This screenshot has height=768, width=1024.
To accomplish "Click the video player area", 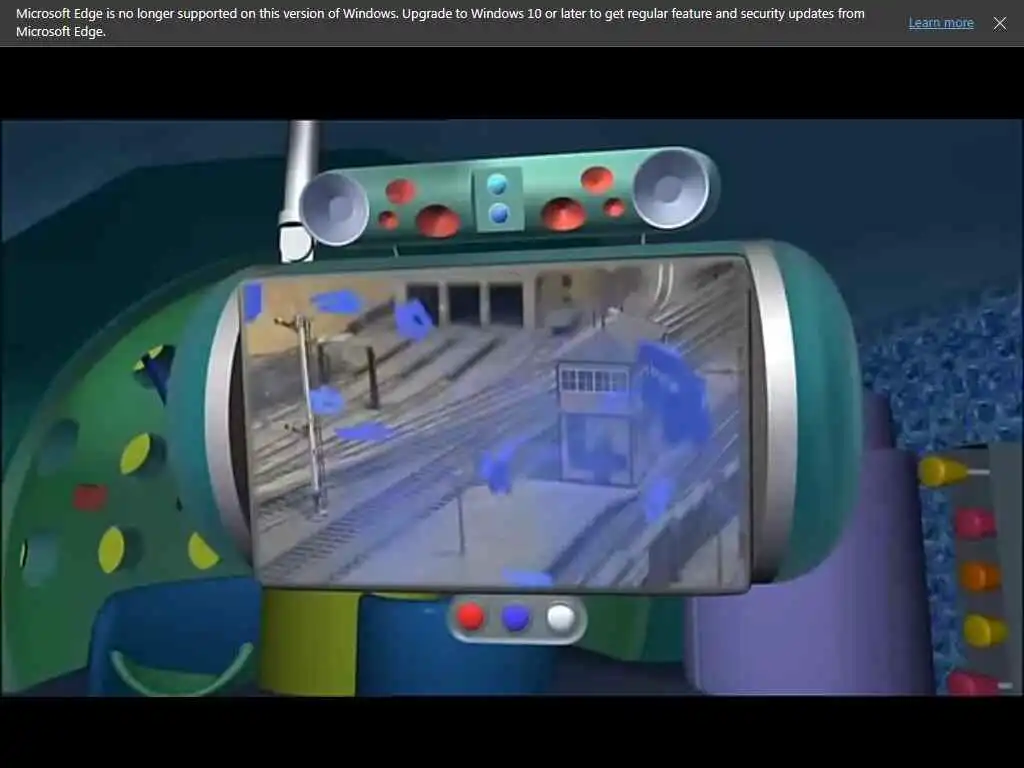I will (x=512, y=407).
